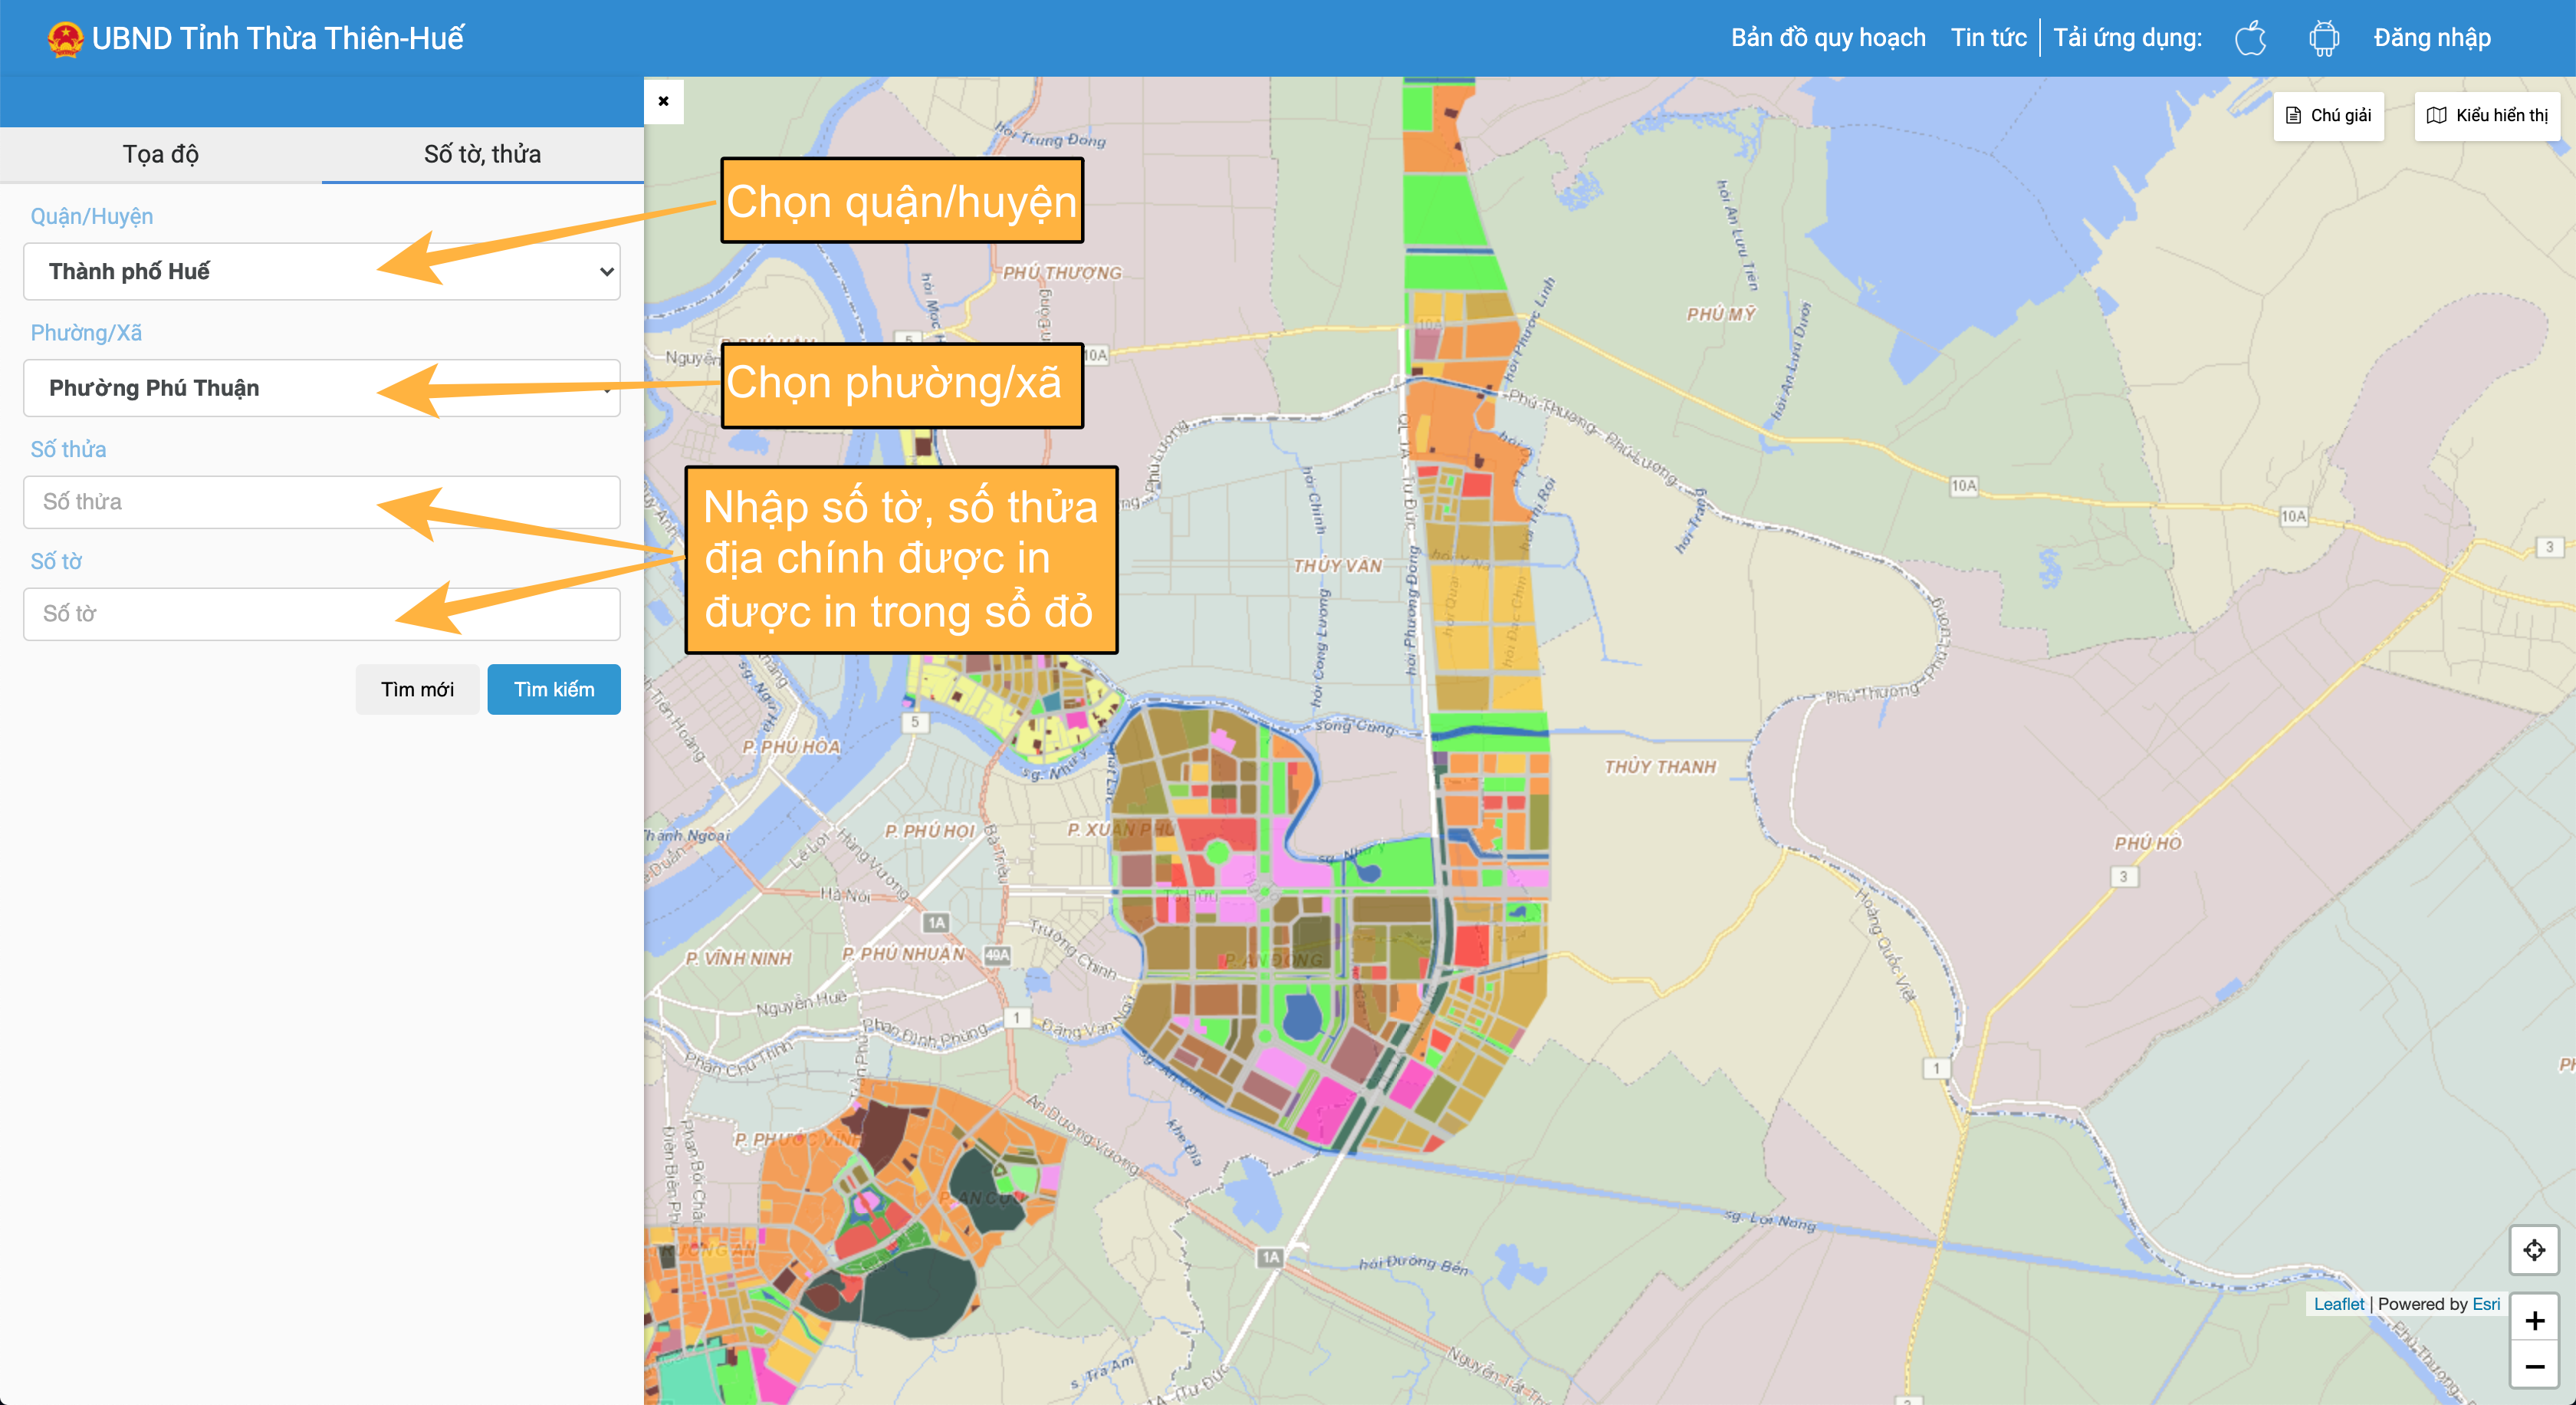2576x1405 pixels.
Task: Open Bản đồ quy hoạch menu
Action: [x=1828, y=38]
